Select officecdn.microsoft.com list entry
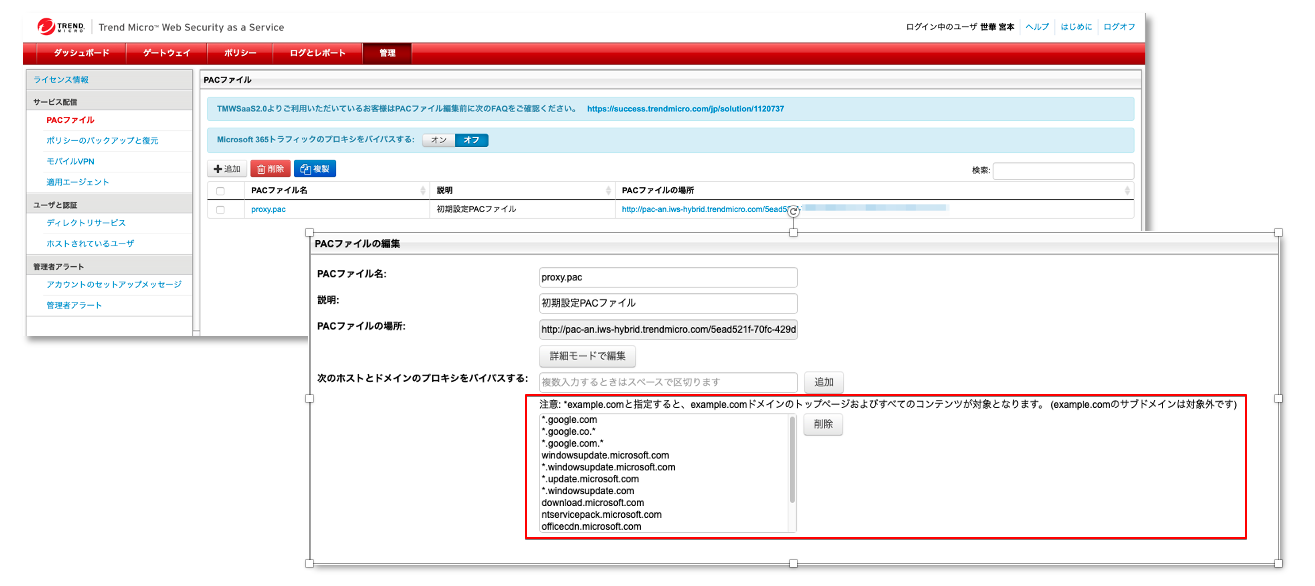Viewport: 1315px width, 586px height. tap(592, 526)
